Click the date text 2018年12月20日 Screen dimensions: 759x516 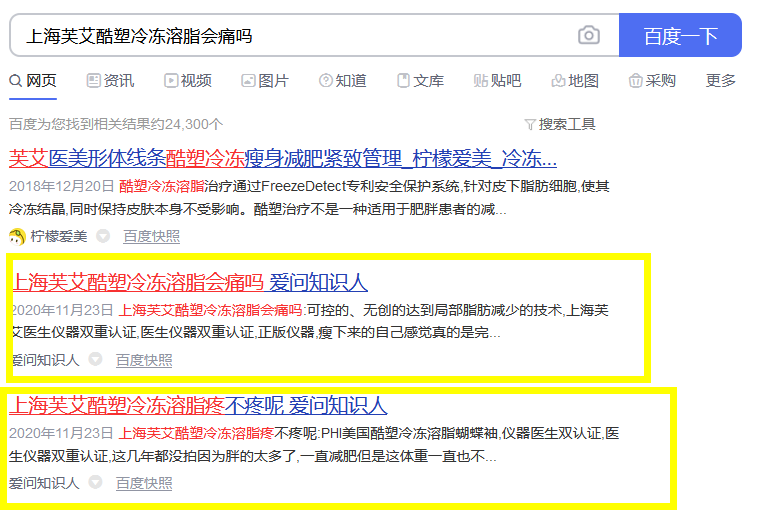coord(61,186)
